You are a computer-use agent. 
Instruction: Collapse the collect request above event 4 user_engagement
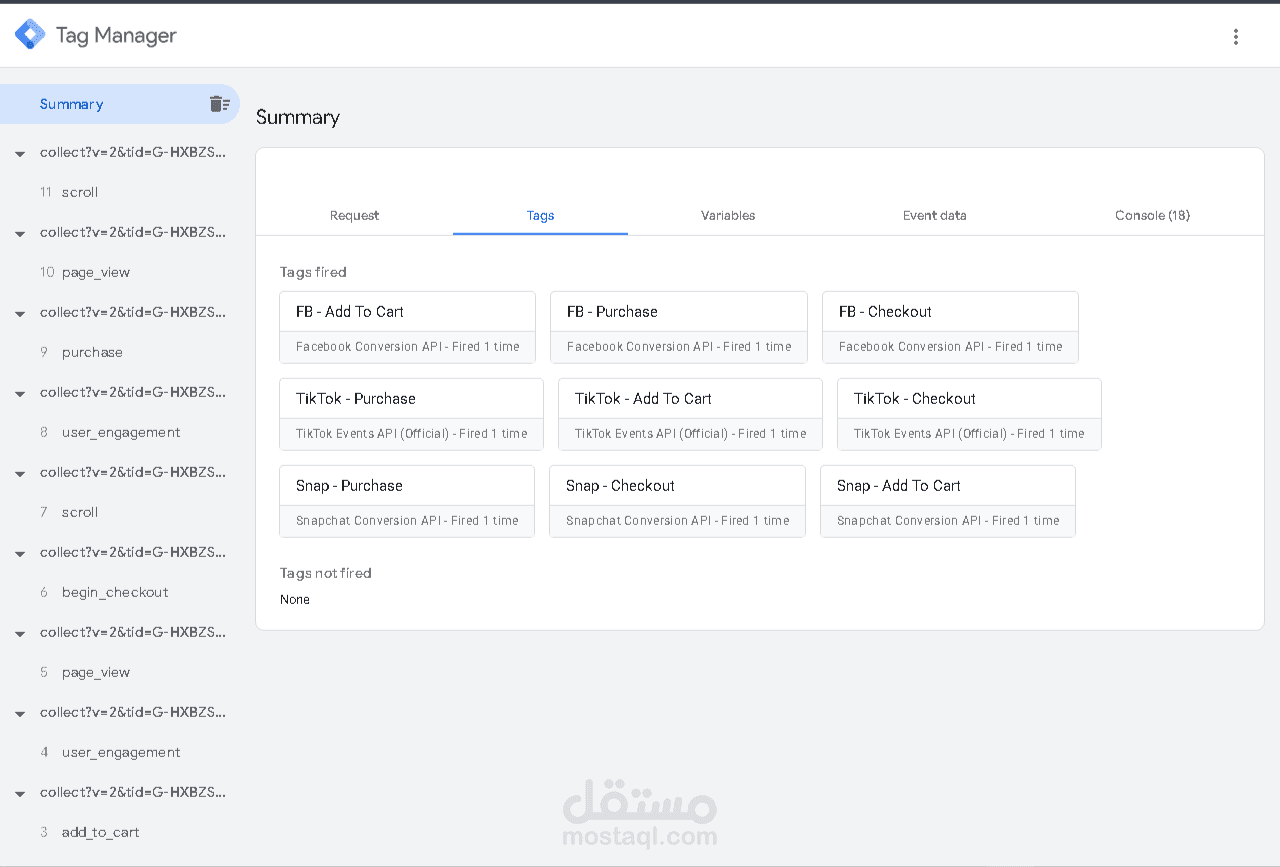20,714
